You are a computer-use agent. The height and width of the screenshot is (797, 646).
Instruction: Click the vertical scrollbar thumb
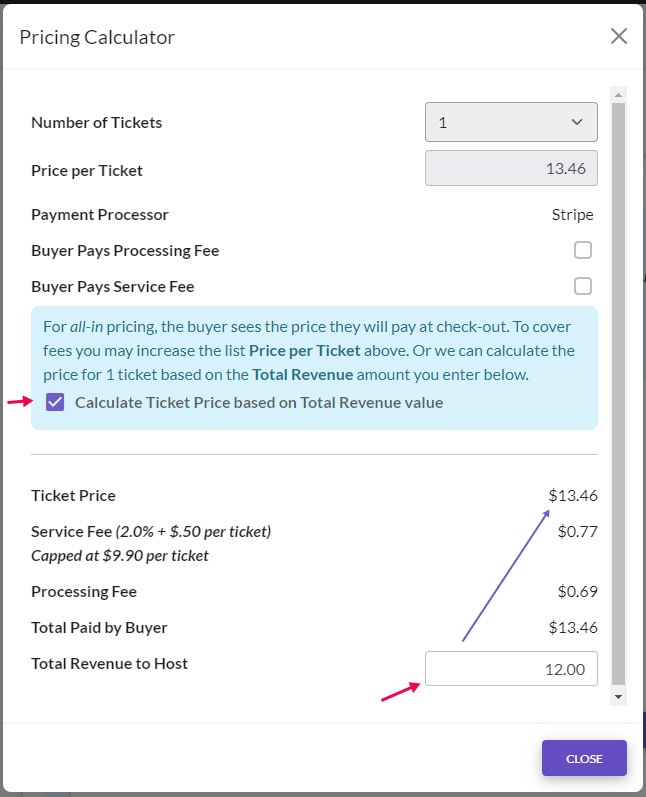click(618, 394)
